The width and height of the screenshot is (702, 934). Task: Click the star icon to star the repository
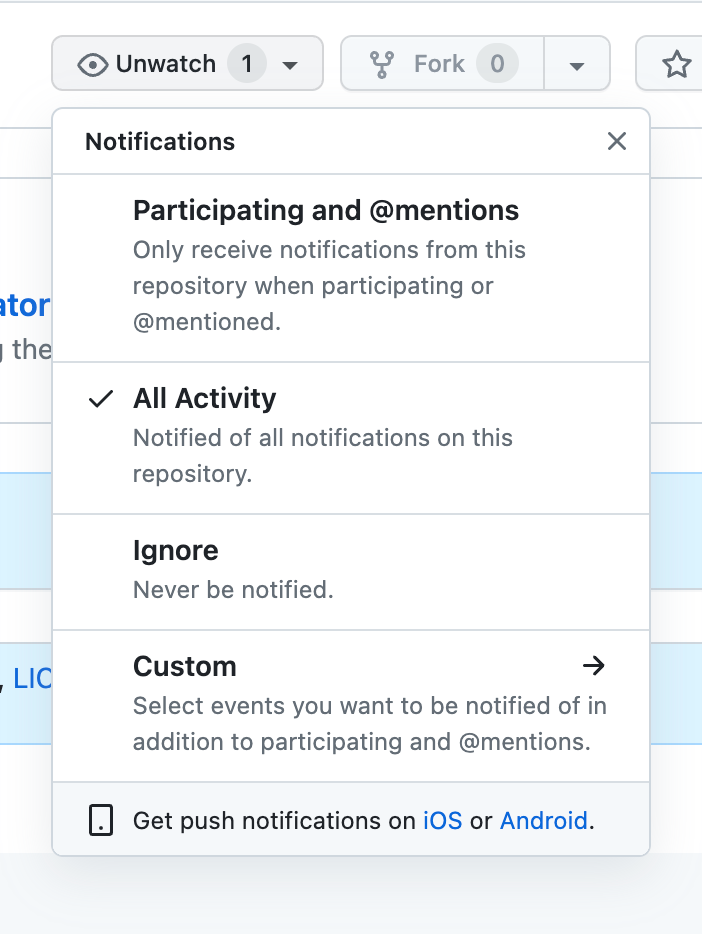tap(678, 63)
